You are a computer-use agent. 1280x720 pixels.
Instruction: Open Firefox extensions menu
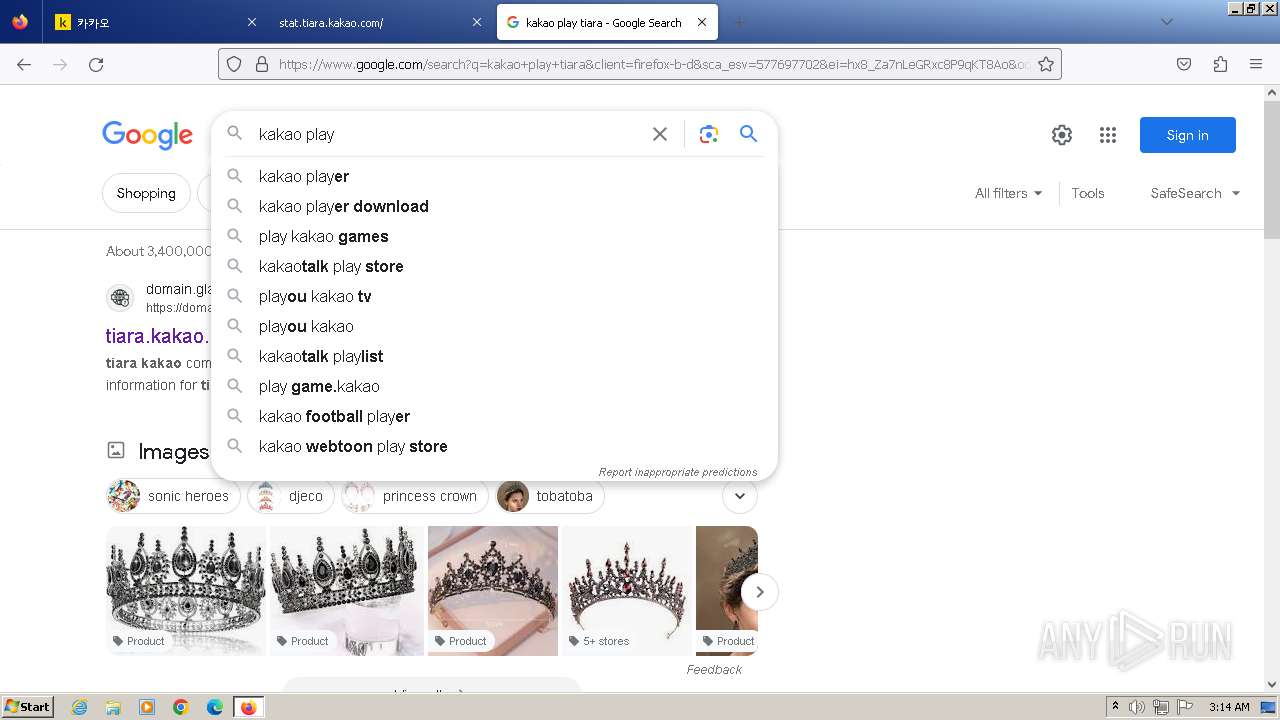(x=1220, y=64)
